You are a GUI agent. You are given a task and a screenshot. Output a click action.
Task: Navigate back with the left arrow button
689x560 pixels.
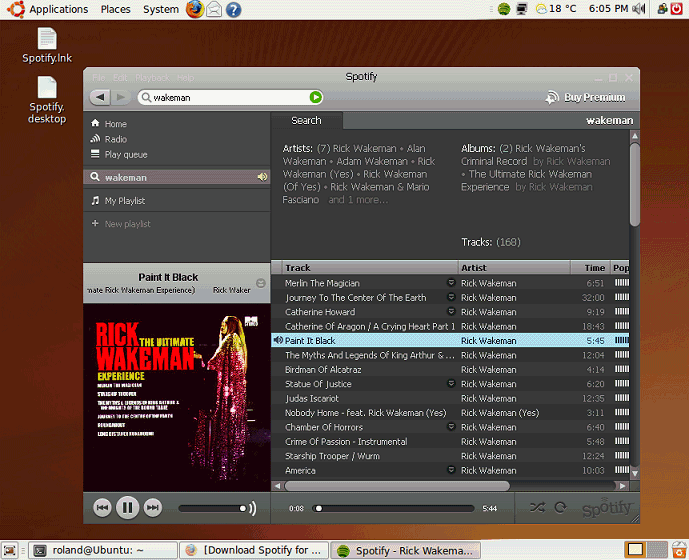click(99, 97)
